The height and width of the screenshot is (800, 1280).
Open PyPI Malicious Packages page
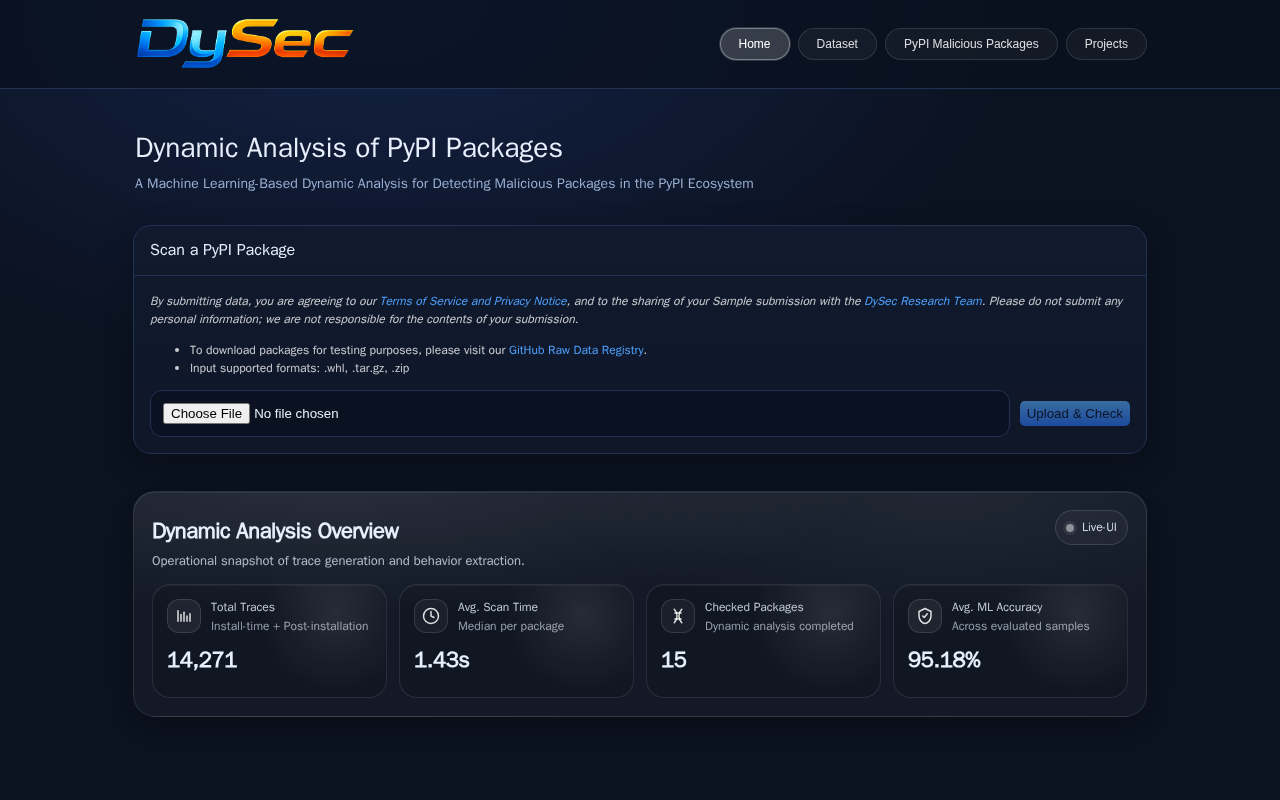click(x=971, y=44)
